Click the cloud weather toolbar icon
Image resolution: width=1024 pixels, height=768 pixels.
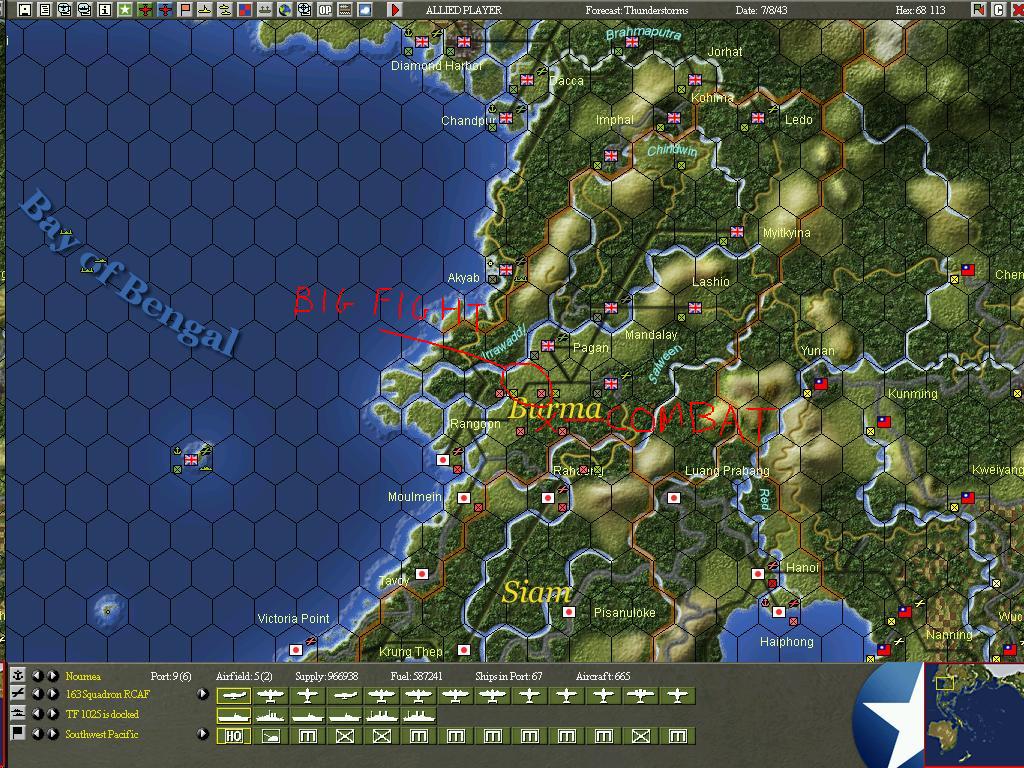tap(364, 10)
